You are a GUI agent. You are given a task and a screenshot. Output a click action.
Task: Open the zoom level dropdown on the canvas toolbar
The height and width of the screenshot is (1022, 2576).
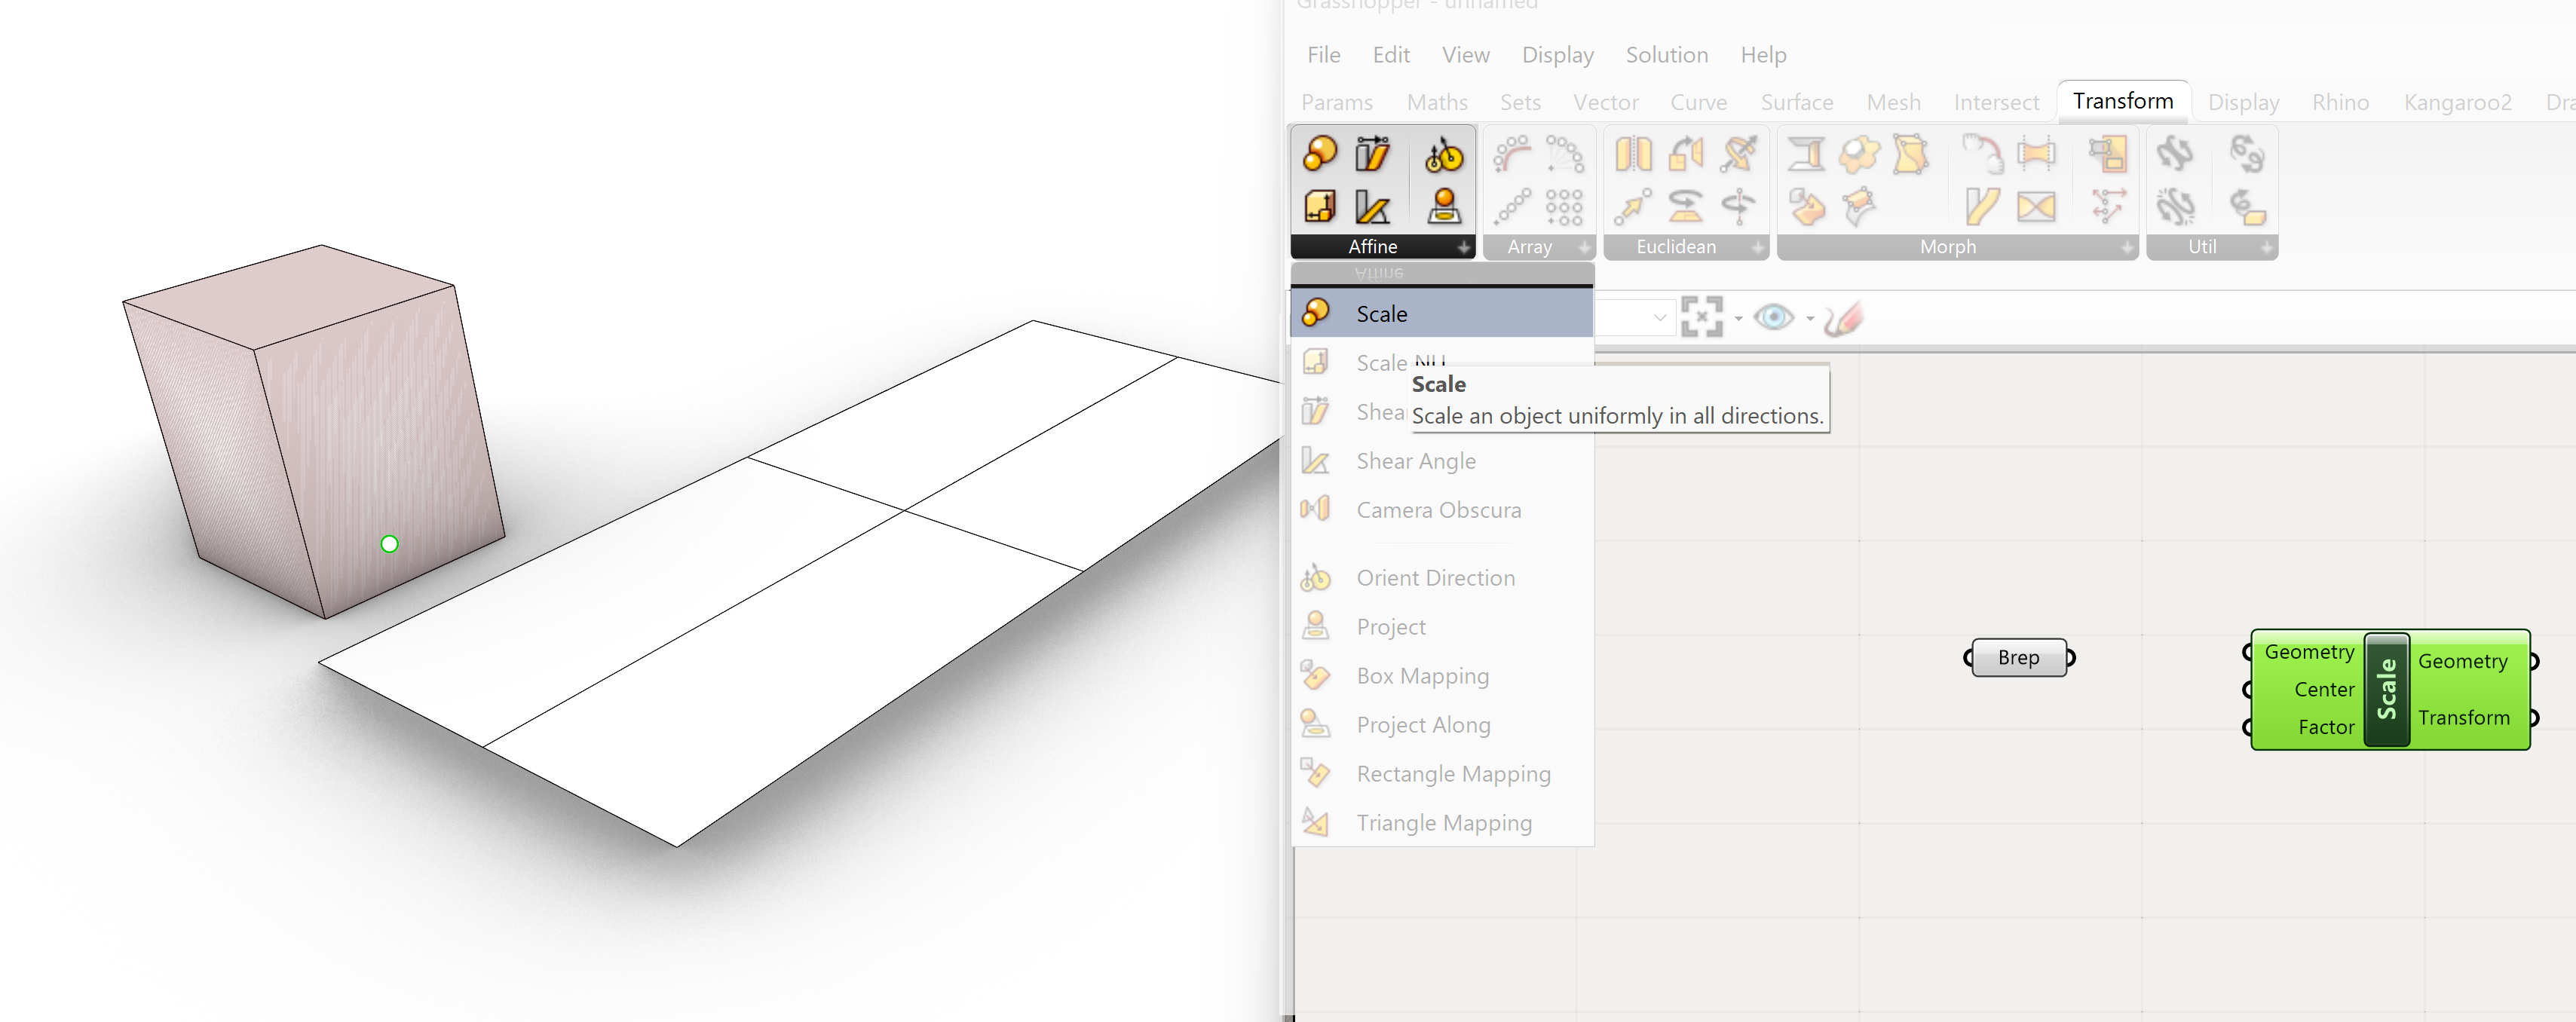(1659, 318)
